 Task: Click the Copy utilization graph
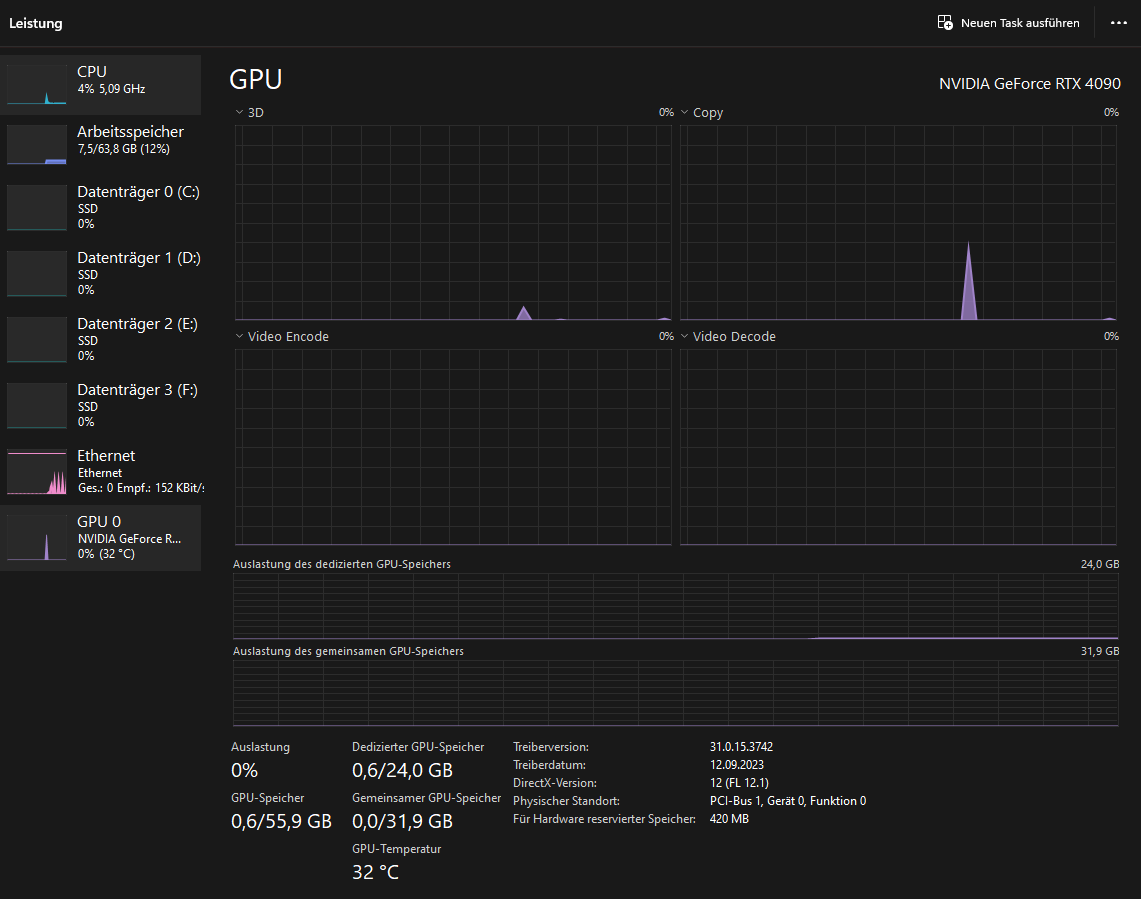coord(898,223)
